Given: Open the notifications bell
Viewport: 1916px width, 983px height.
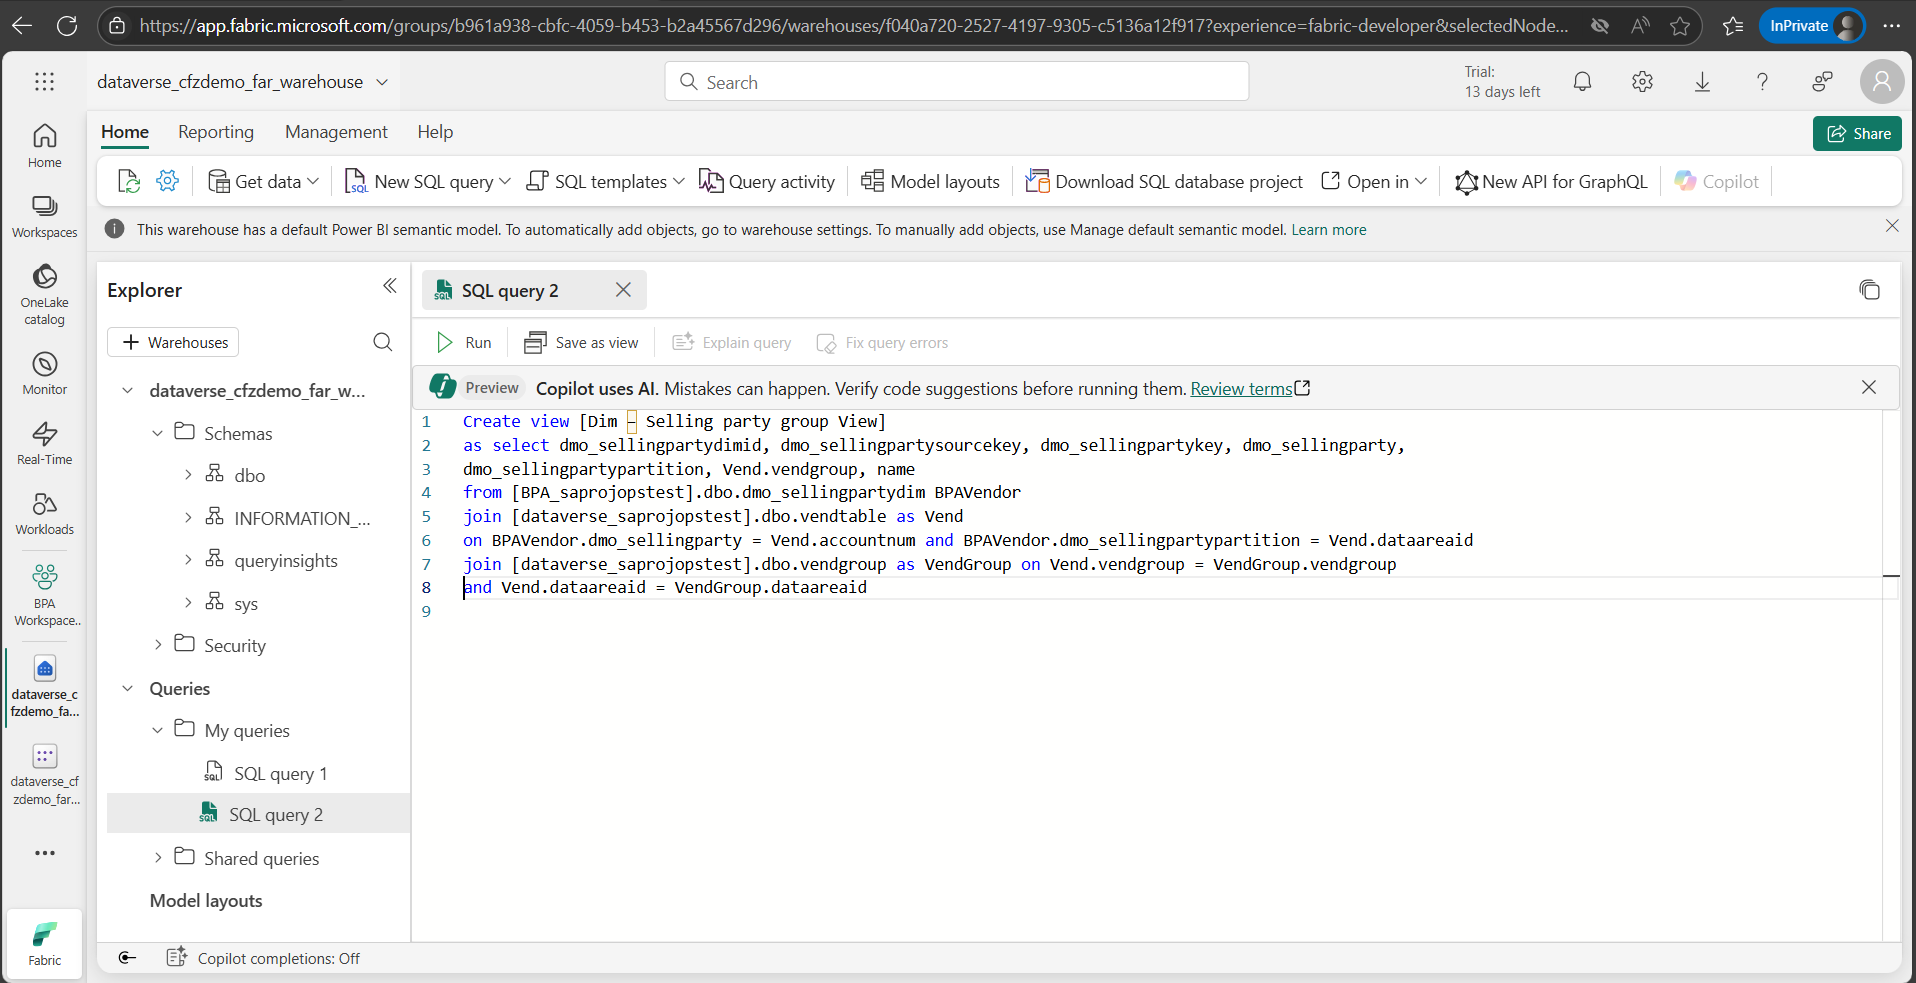Looking at the screenshot, I should click(1582, 82).
